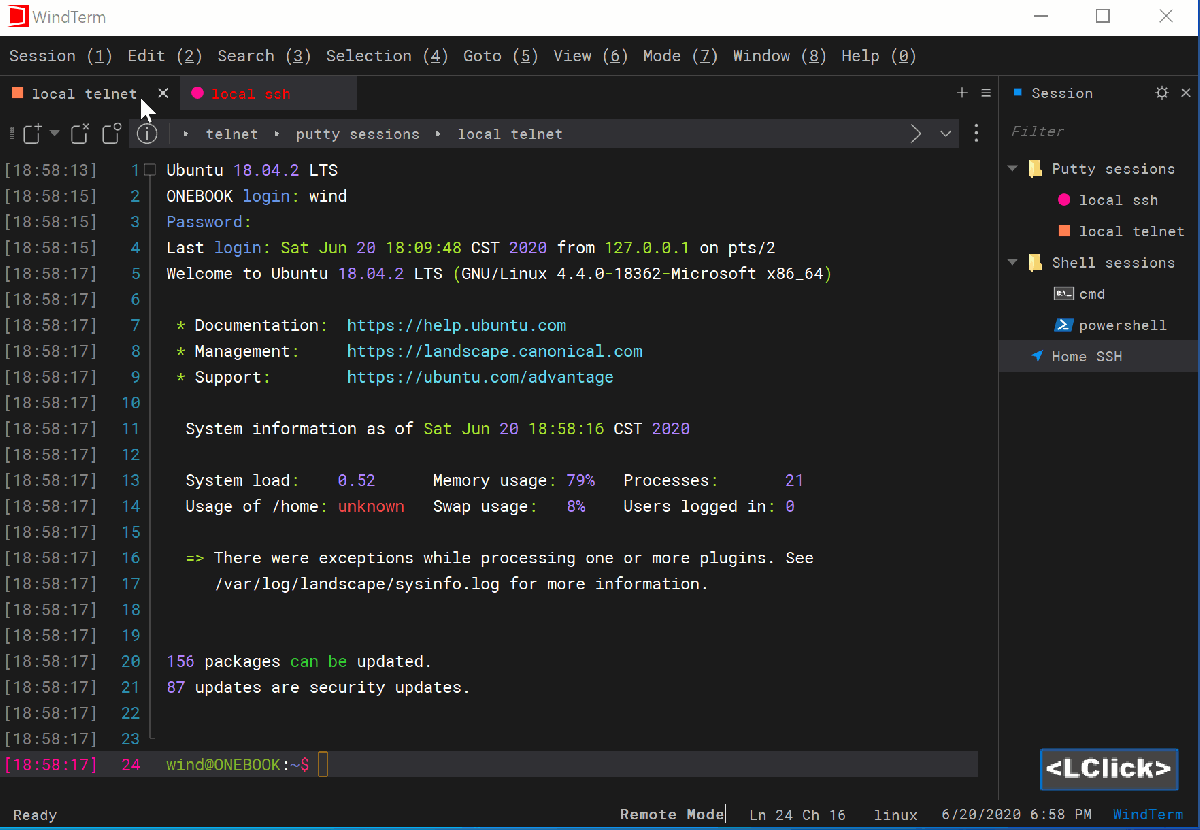The image size is (1200, 830).
Task: Click the cmd session icon
Action: pos(1064,294)
